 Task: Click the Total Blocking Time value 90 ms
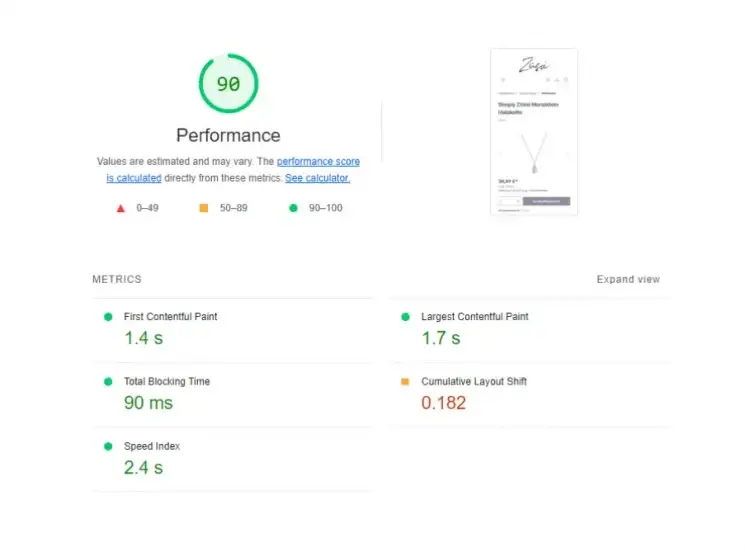coord(148,403)
